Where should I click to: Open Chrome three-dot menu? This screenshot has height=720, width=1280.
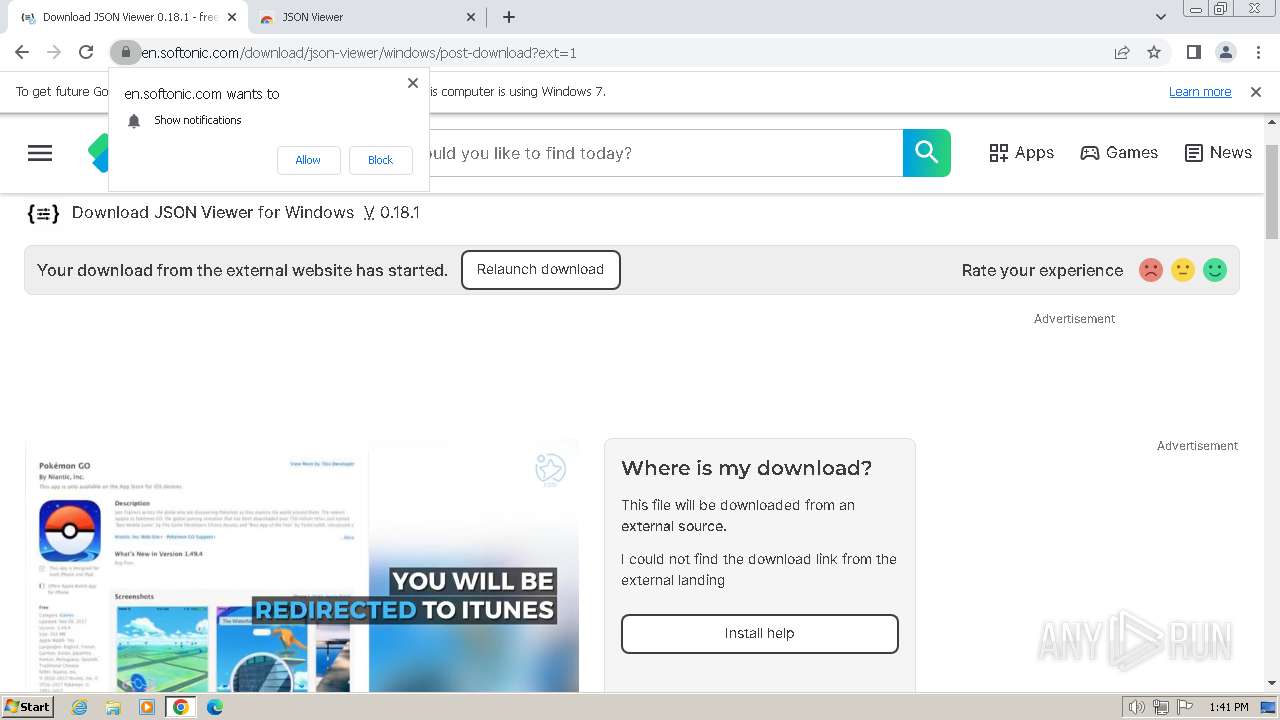point(1257,52)
